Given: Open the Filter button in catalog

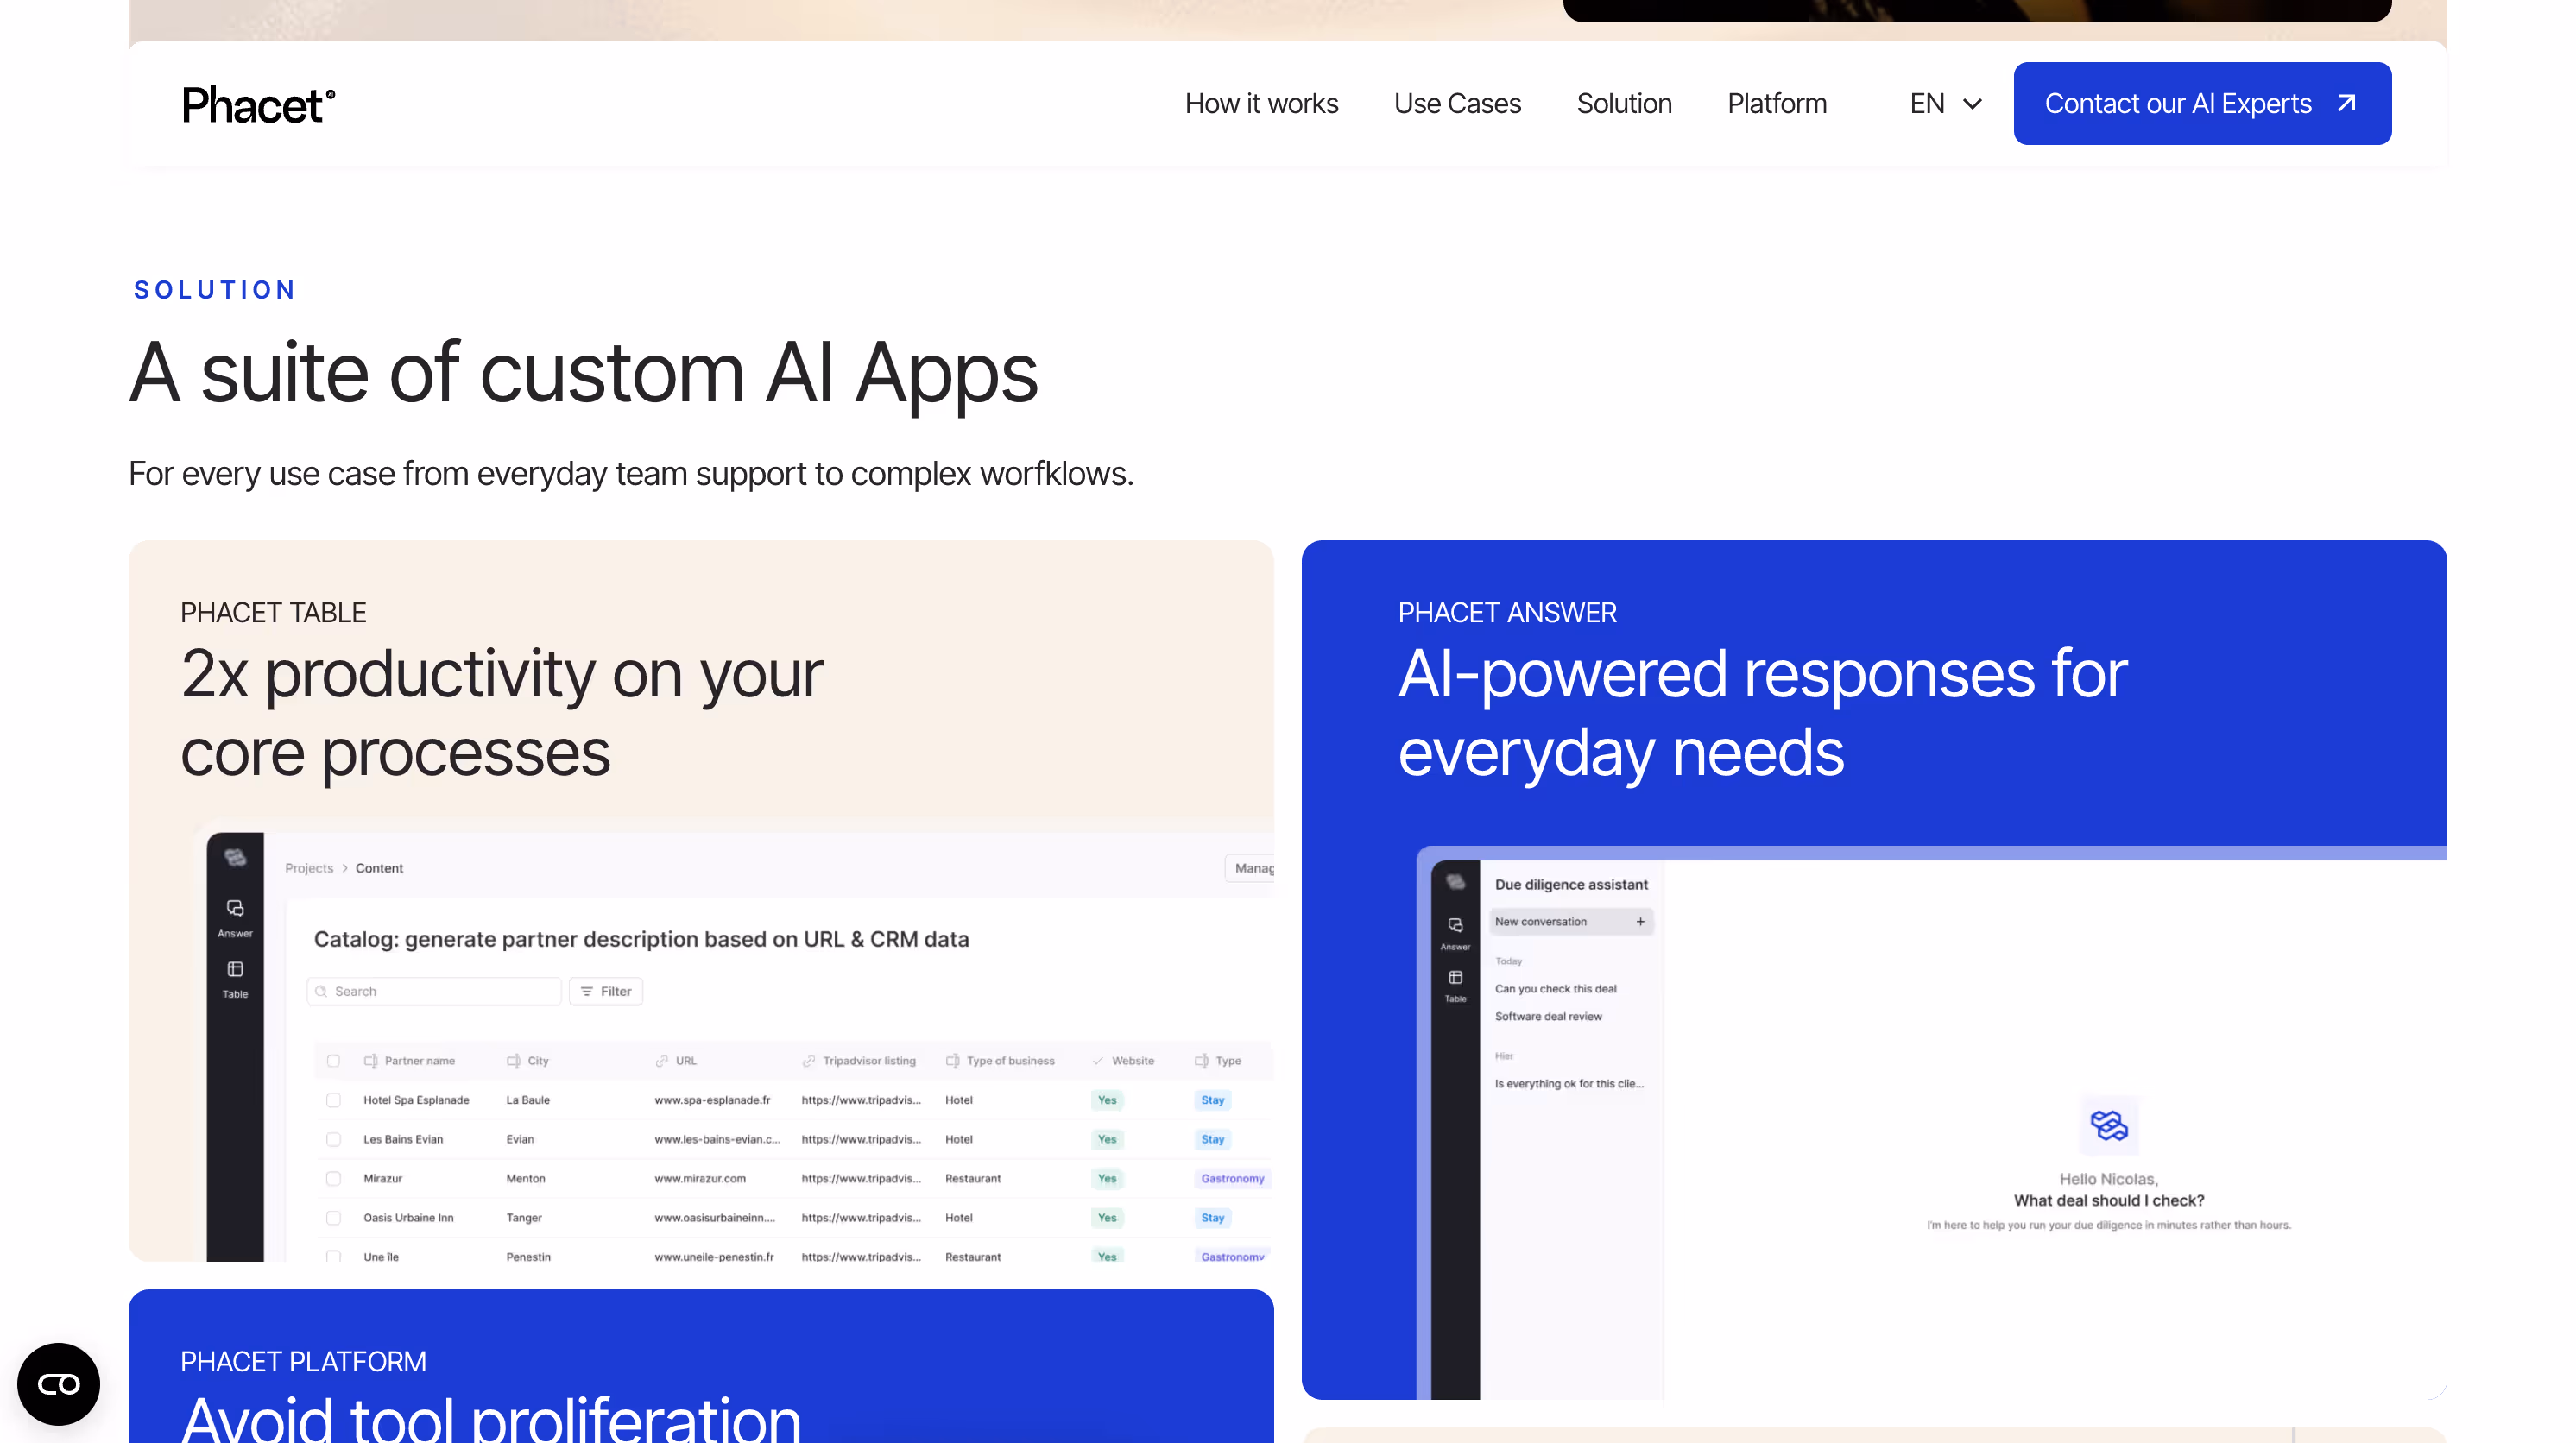Looking at the screenshot, I should click(606, 991).
